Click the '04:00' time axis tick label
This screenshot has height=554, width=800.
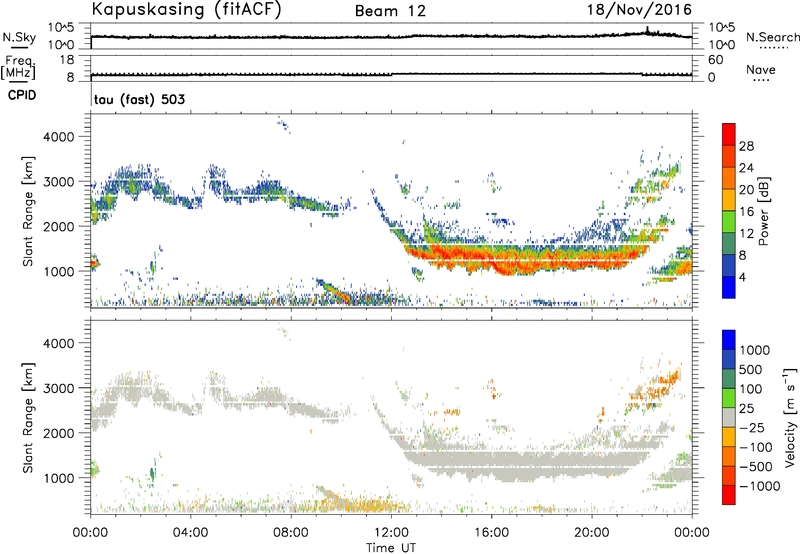pyautogui.click(x=191, y=533)
